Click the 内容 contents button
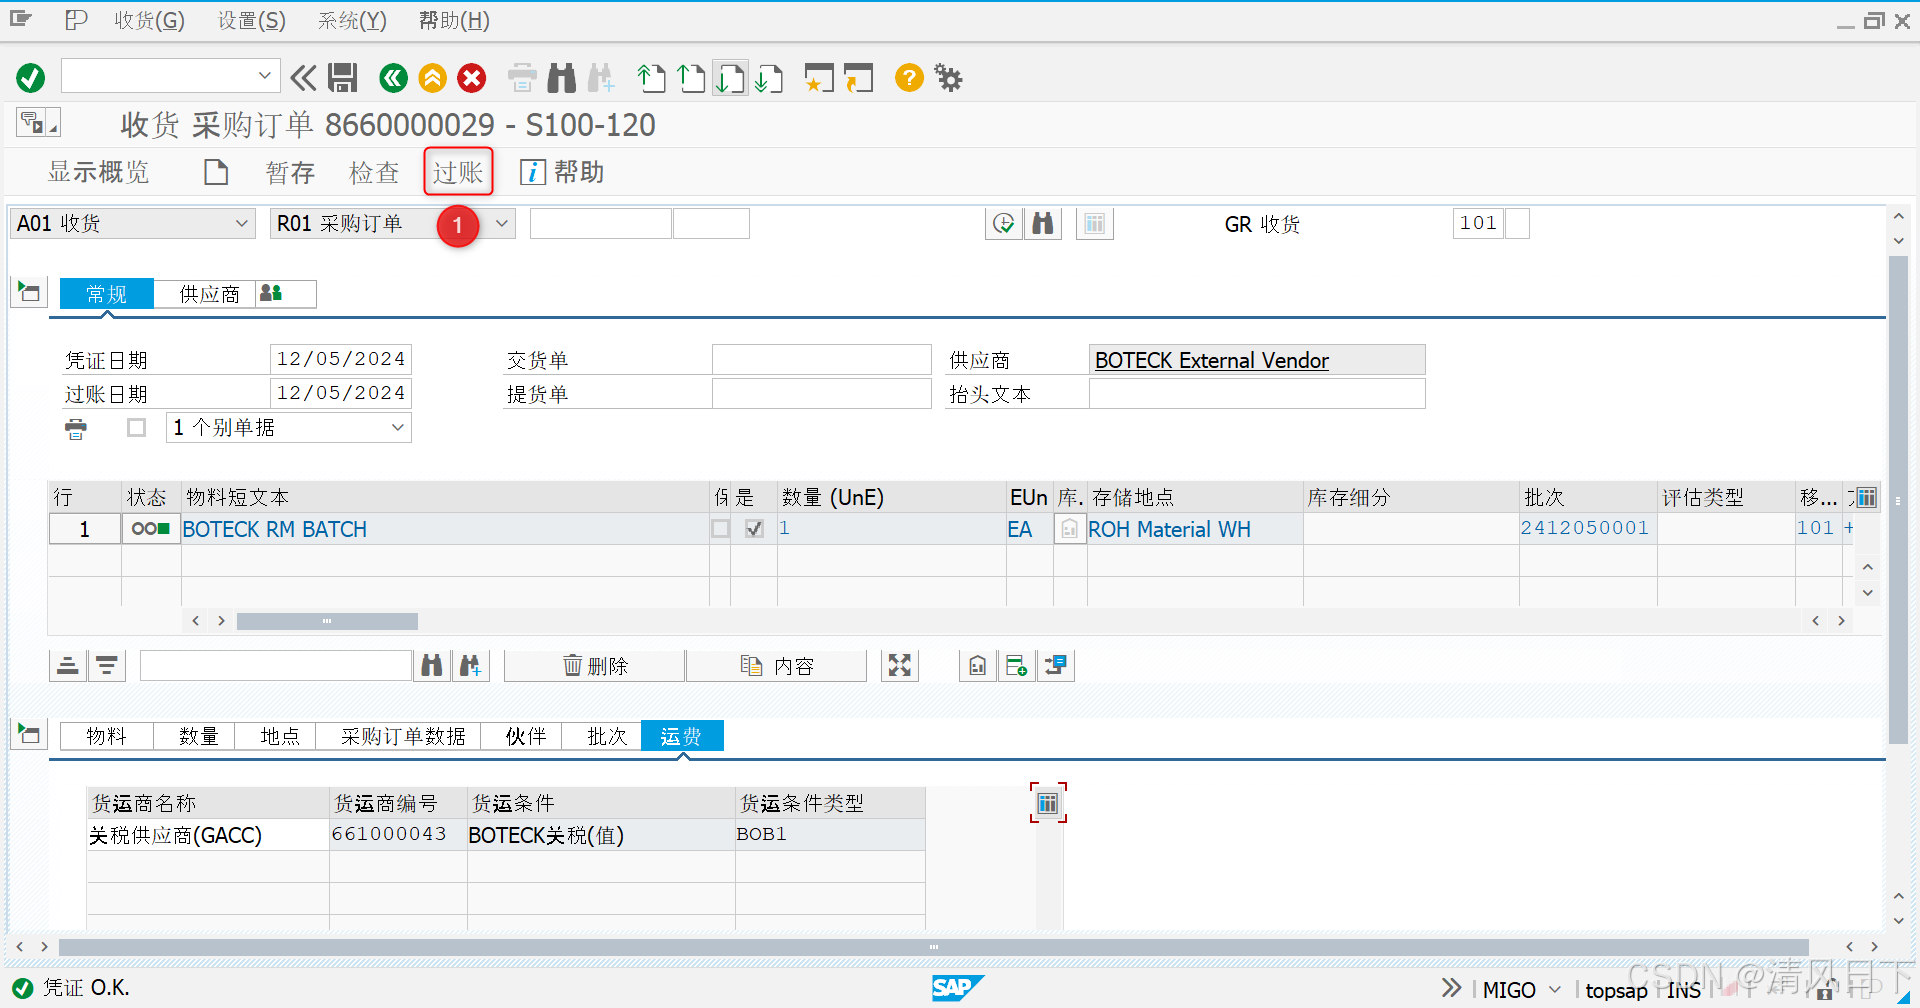This screenshot has height=1008, width=1920. 777,665
